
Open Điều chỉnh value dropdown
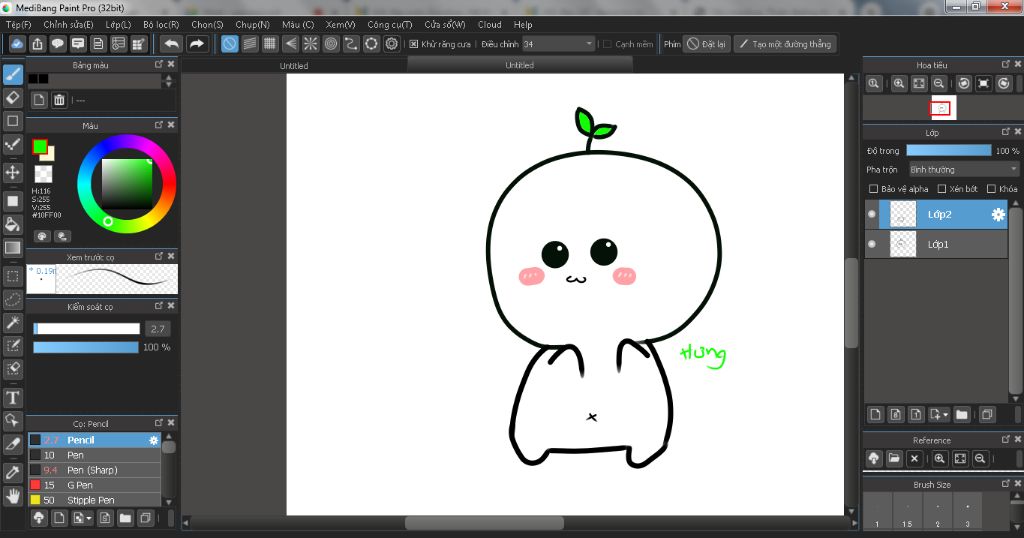pos(558,44)
